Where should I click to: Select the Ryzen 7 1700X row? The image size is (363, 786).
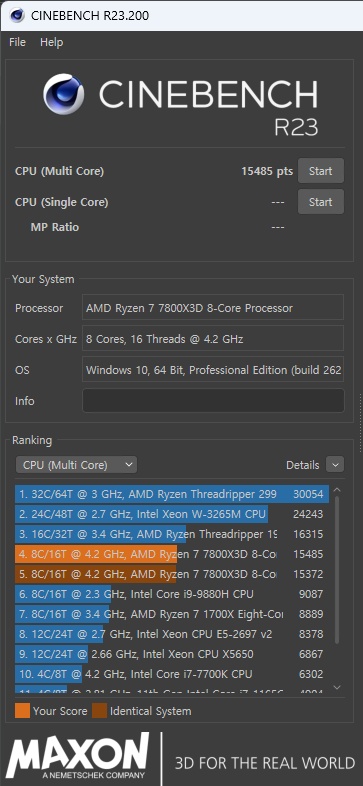pos(172,614)
